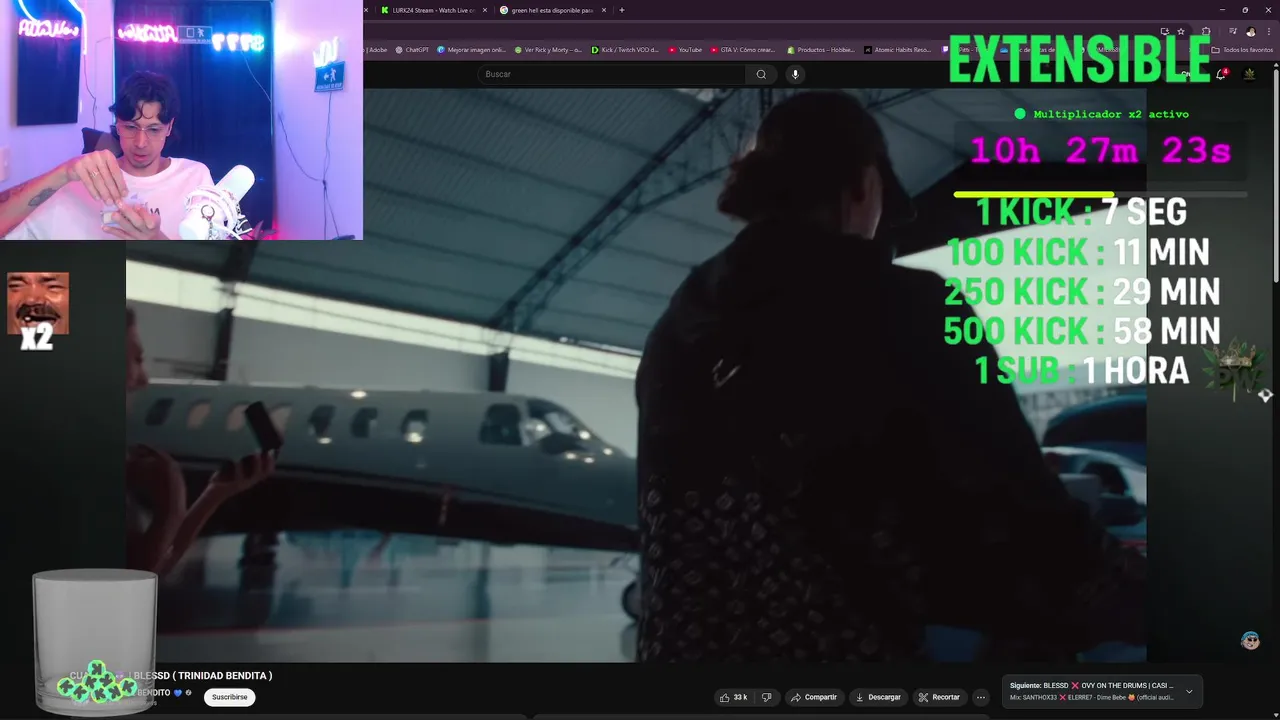The image size is (1280, 720).
Task: Click the Multiplicador x2 activo label
Action: point(1102,114)
